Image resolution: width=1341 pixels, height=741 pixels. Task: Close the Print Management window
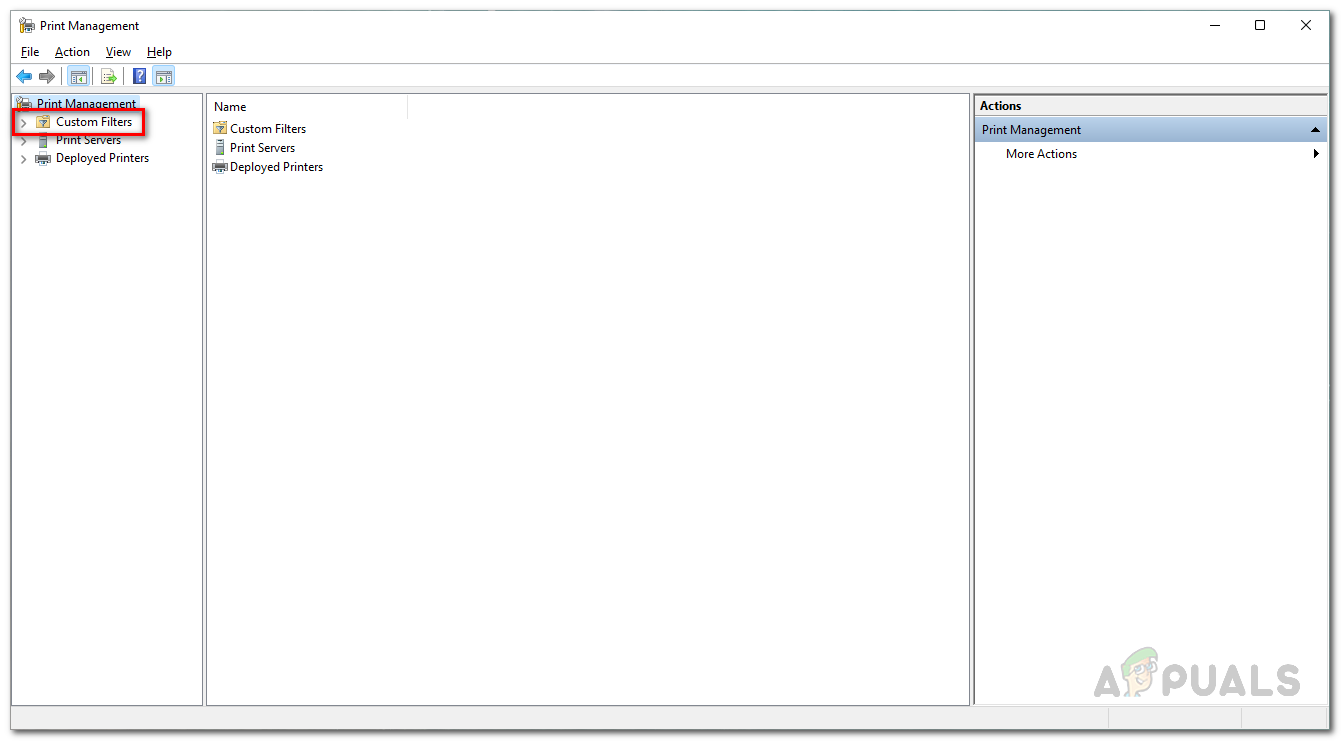click(x=1306, y=25)
